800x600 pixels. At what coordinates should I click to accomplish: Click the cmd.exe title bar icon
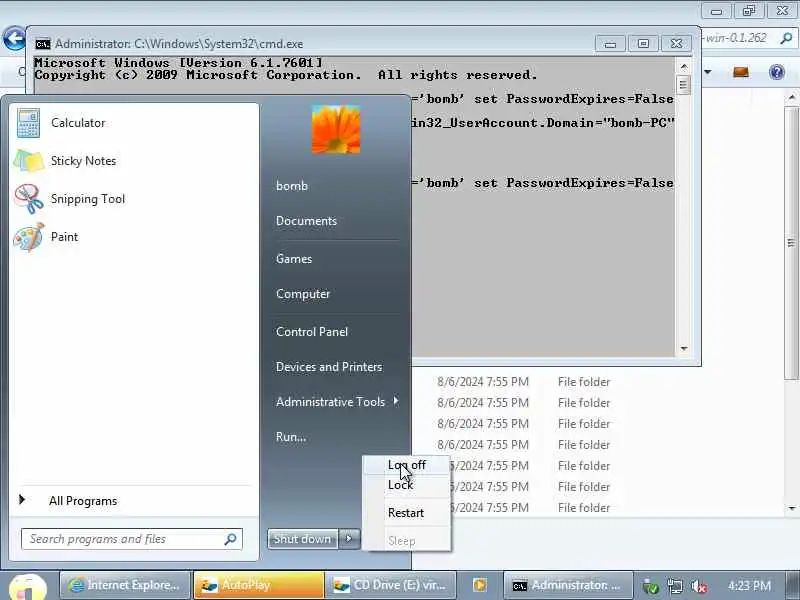pyautogui.click(x=43, y=44)
